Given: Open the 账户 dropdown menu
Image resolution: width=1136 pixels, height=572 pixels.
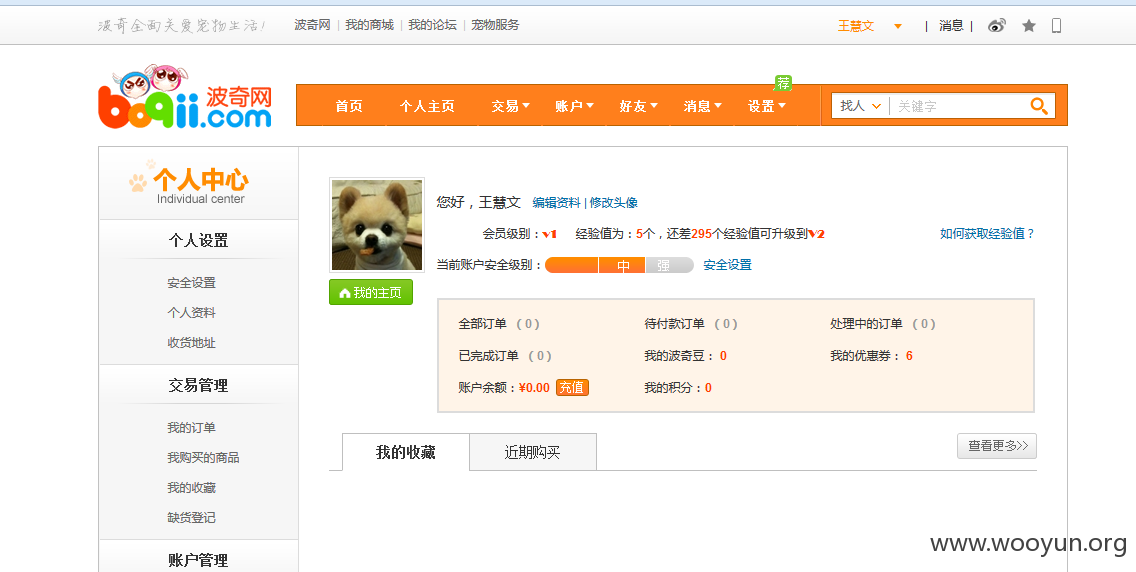Looking at the screenshot, I should pyautogui.click(x=575, y=106).
